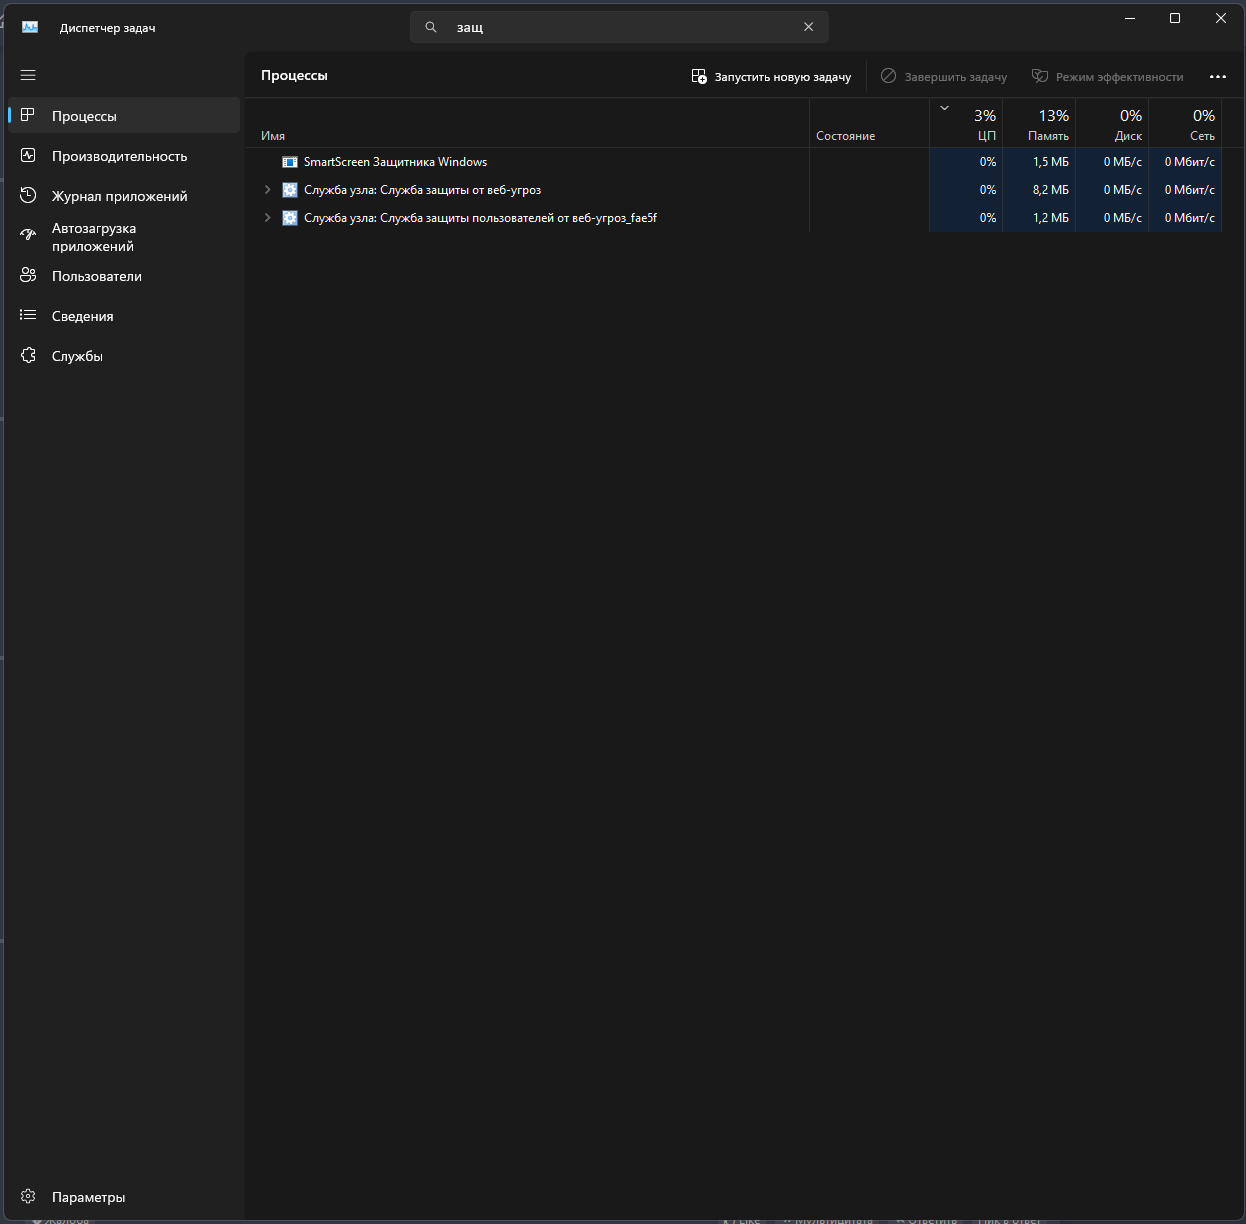Click Task Manager app icon in title bar
1246x1224 pixels.
30,27
